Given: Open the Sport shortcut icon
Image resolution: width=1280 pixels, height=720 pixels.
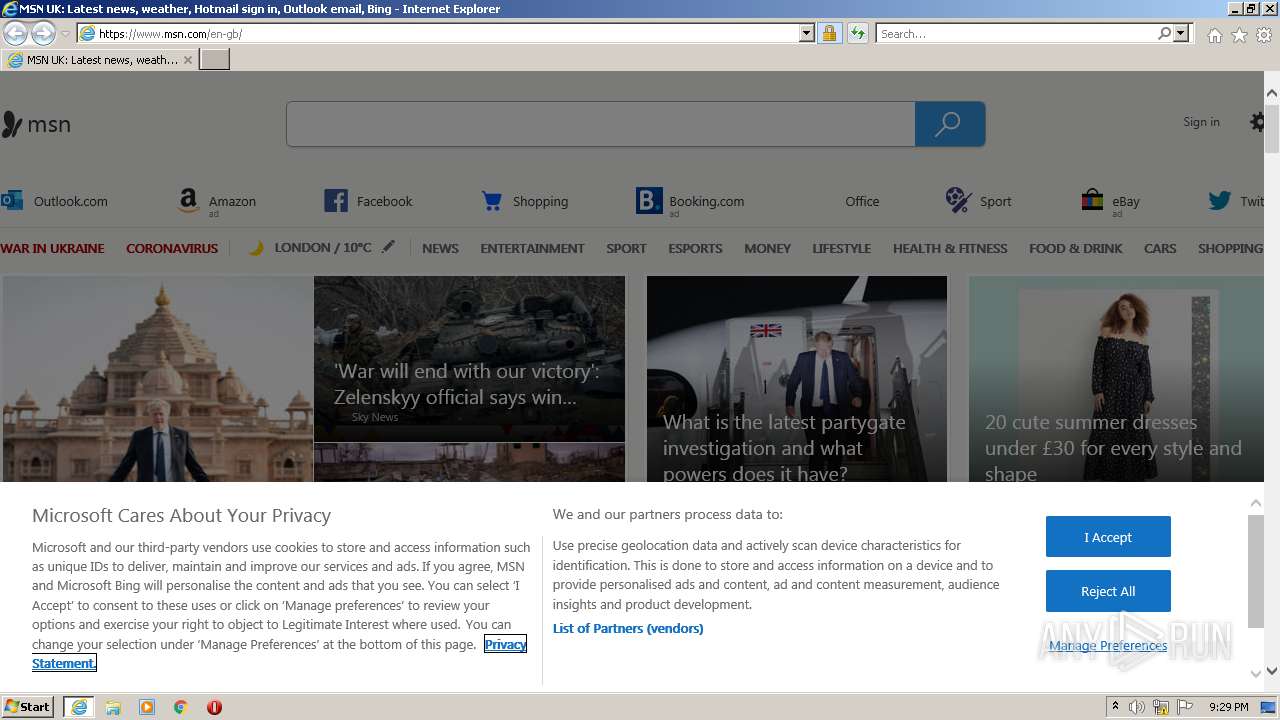Looking at the screenshot, I should (958, 200).
